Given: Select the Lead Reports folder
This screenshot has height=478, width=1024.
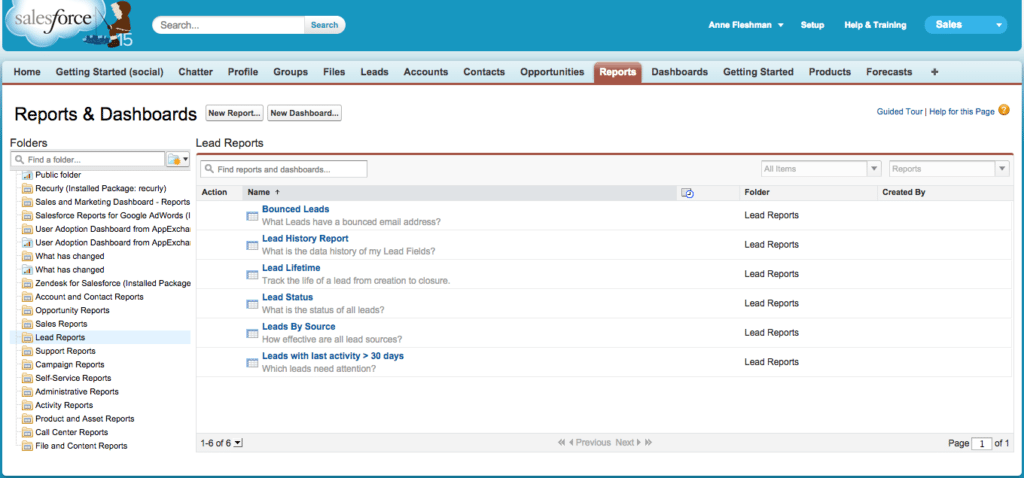Looking at the screenshot, I should point(60,338).
